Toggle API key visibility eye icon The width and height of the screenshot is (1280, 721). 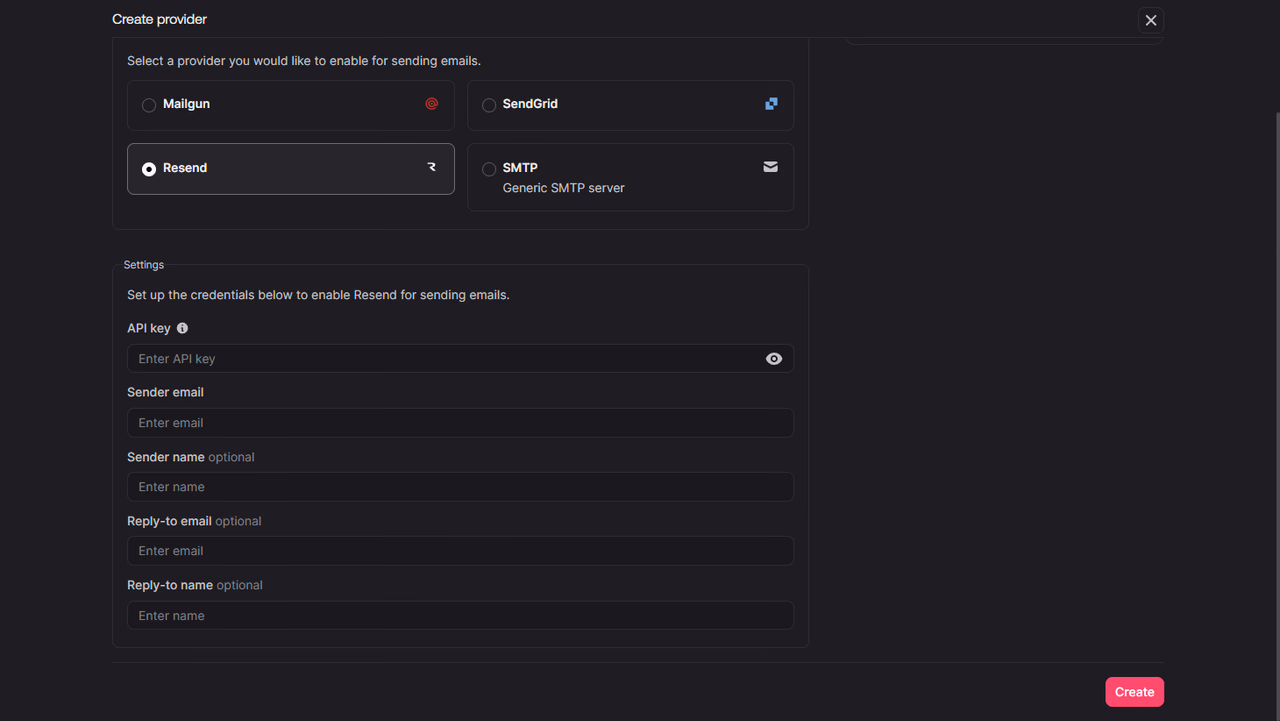[774, 359]
